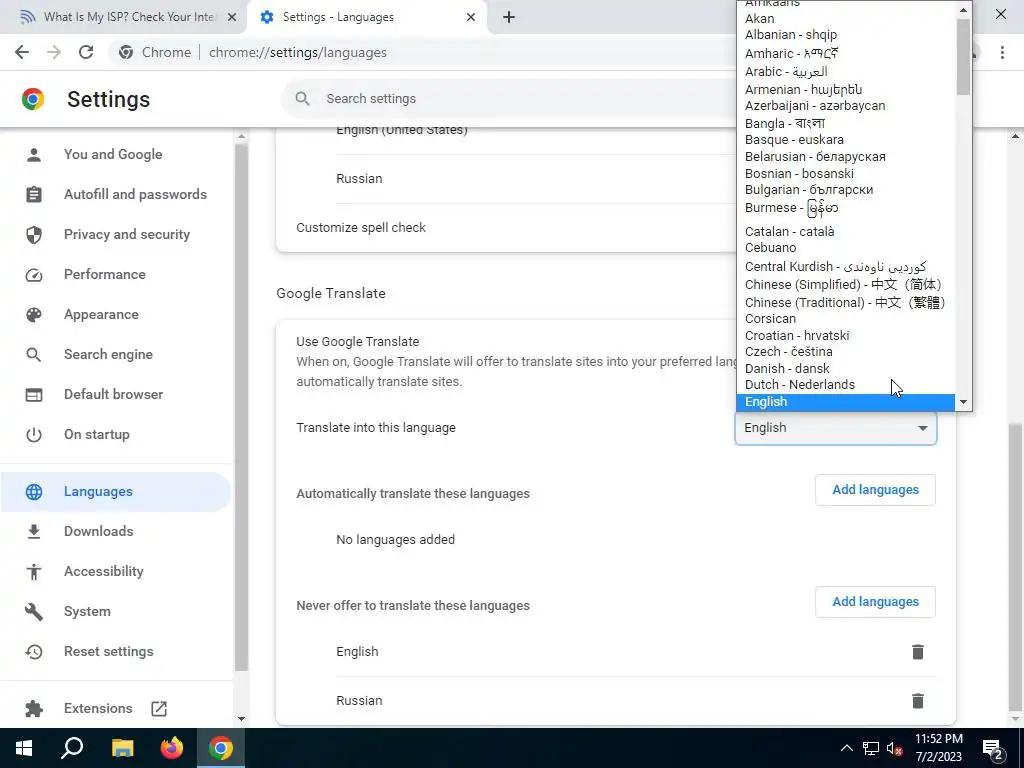Viewport: 1024px width, 768px height.
Task: Add languages to automatically translate
Action: (x=875, y=490)
